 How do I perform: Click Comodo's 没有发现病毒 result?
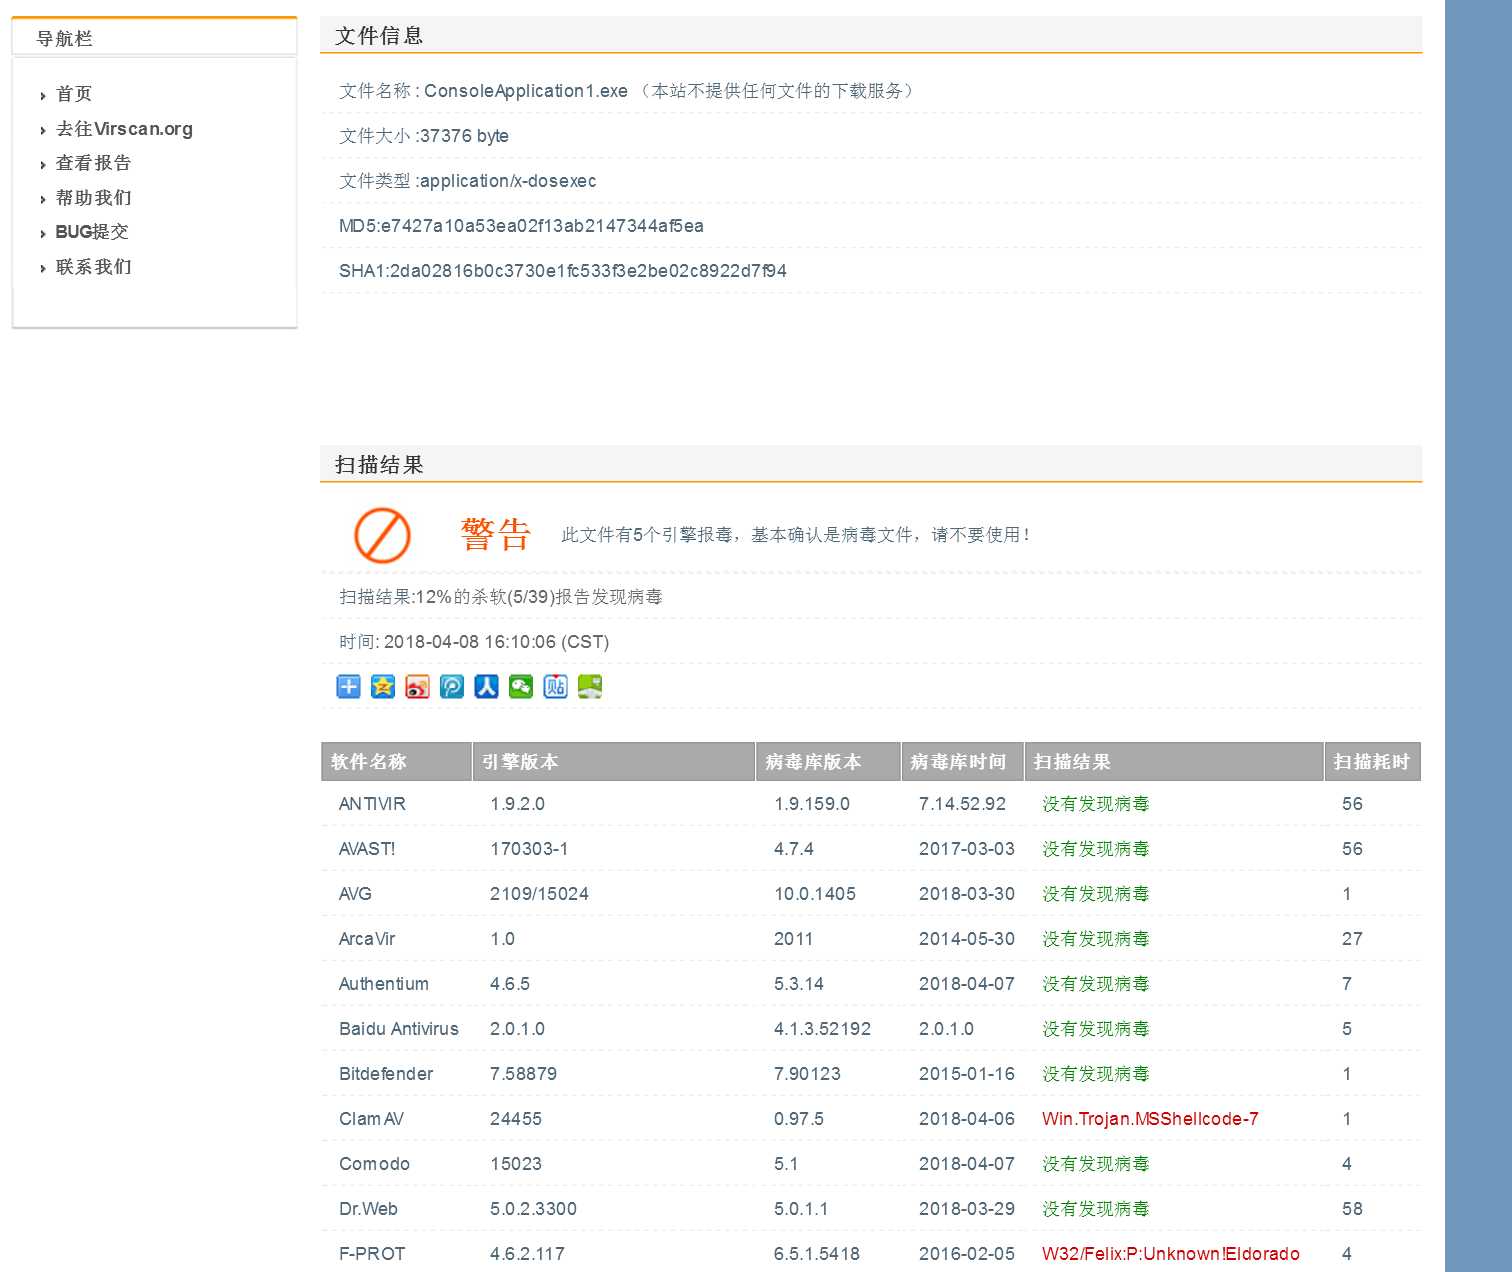[x=1096, y=1164]
